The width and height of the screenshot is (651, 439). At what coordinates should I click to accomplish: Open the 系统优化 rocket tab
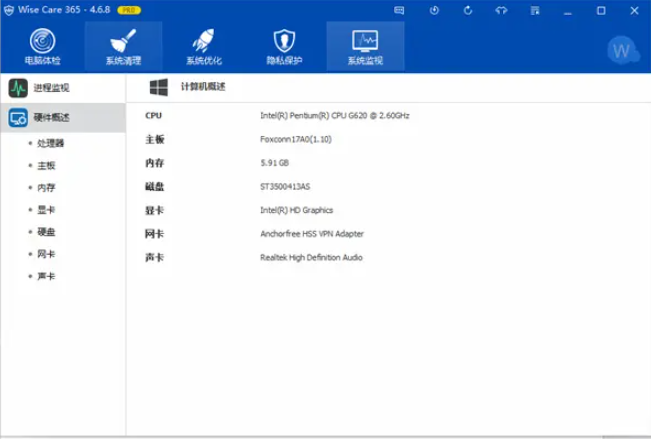coord(204,47)
